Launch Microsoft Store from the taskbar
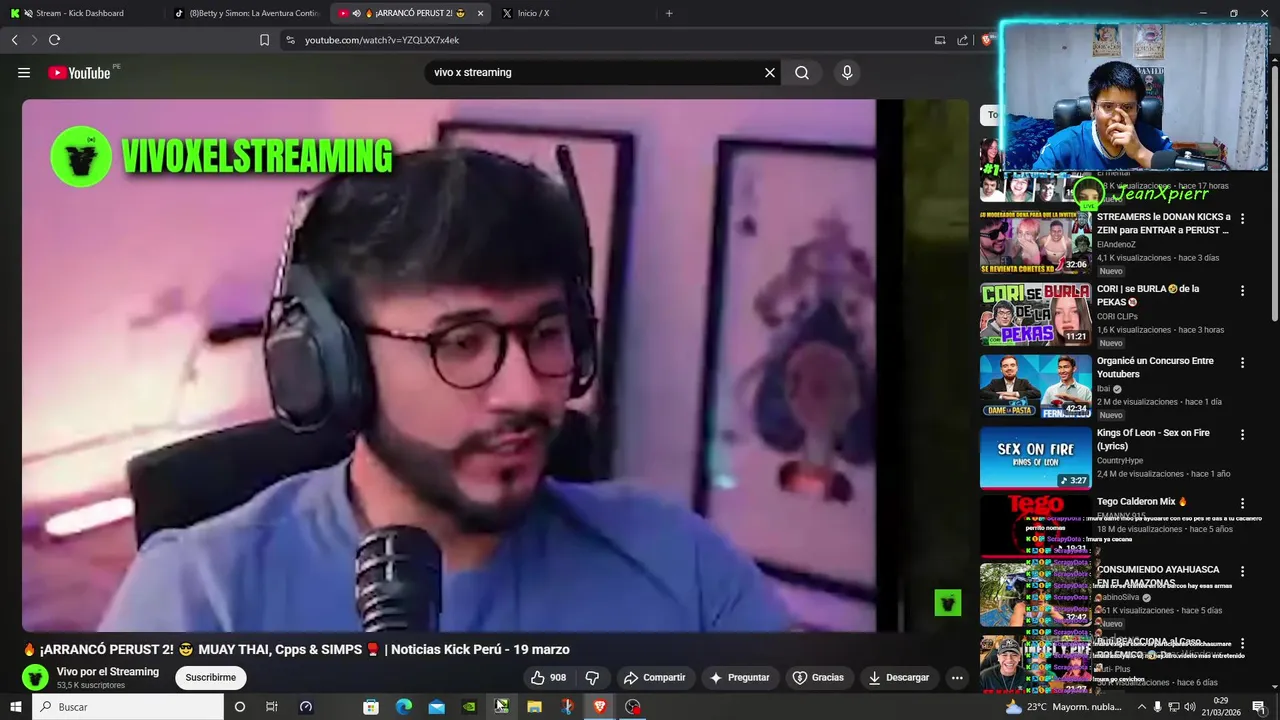This screenshot has height=720, width=1280. coord(371,706)
